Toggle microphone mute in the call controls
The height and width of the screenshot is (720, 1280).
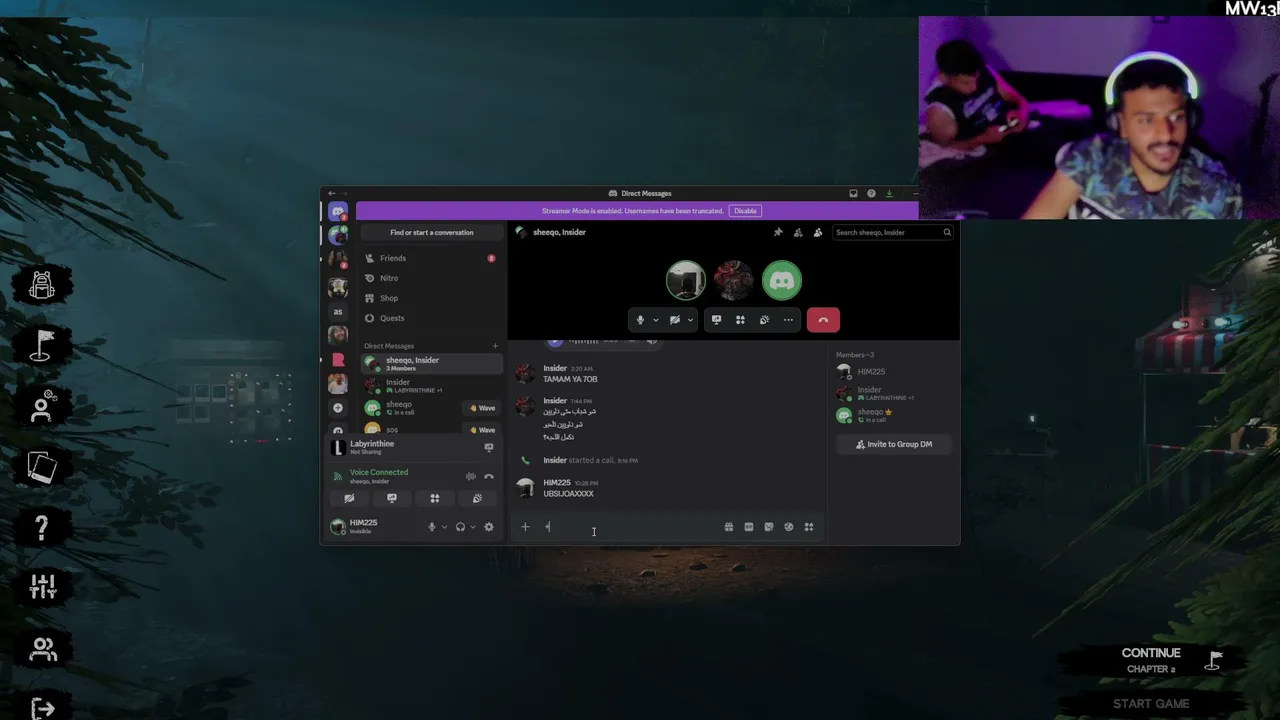(x=640, y=320)
